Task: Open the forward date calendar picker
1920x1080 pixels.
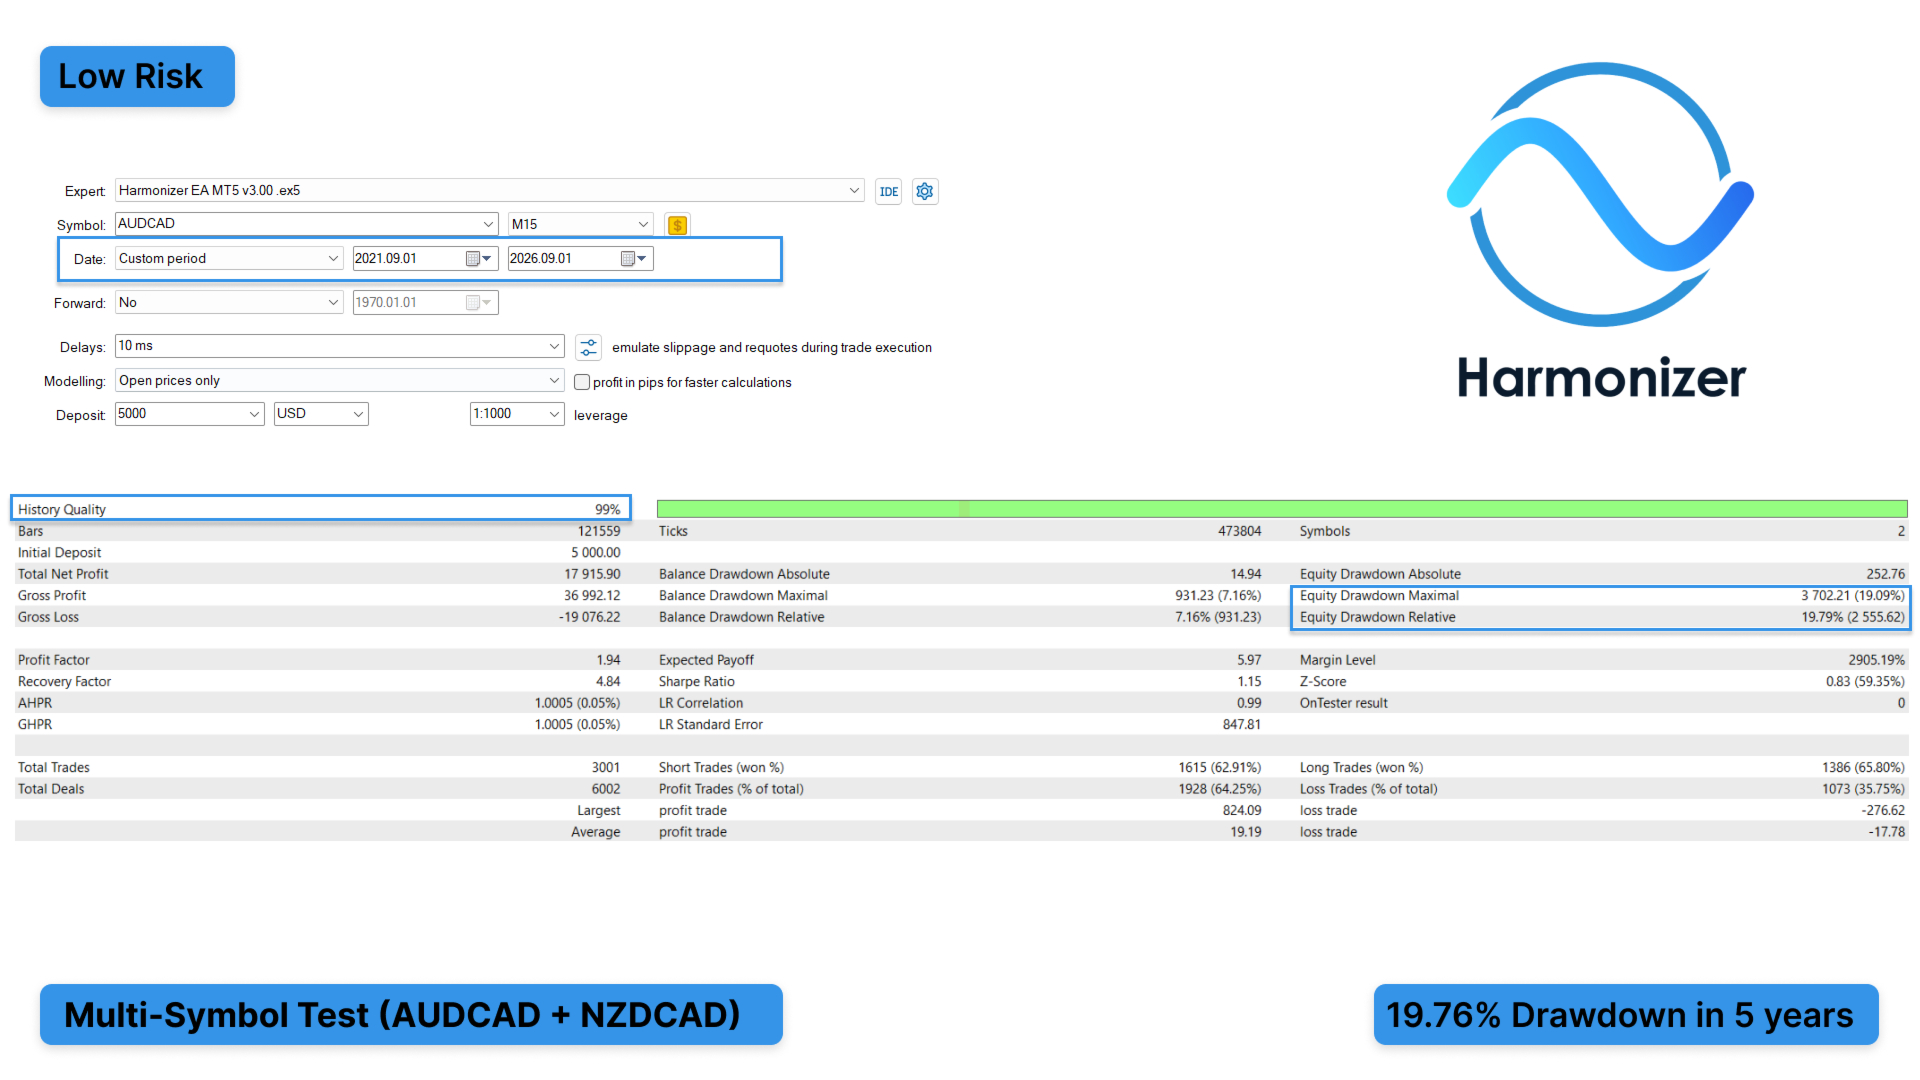Action: pos(479,303)
